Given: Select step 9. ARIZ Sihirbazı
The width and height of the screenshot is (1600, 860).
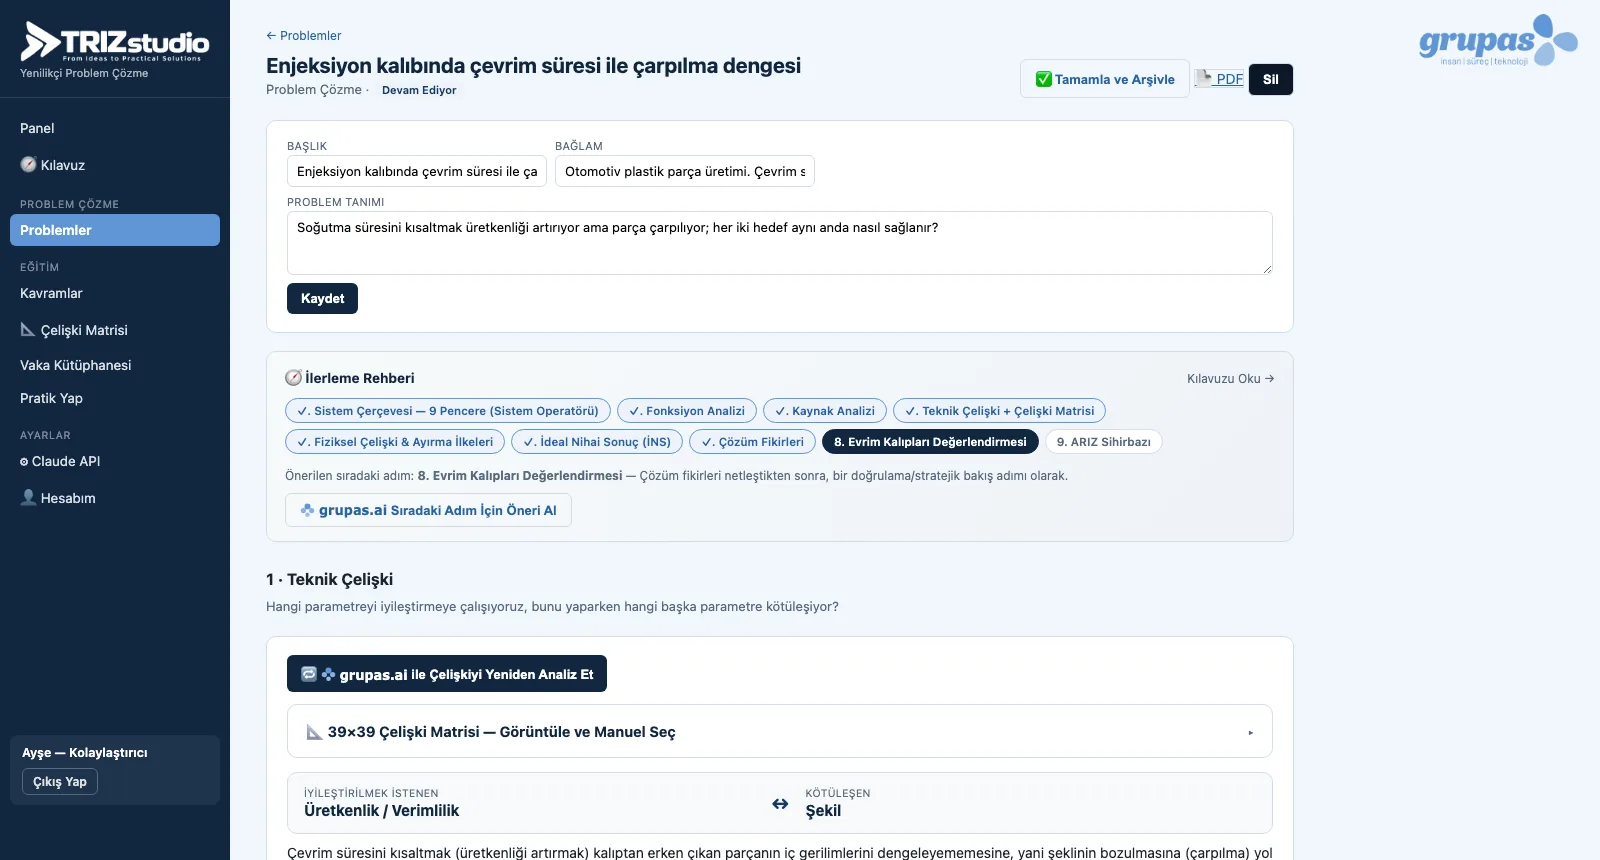Looking at the screenshot, I should (1104, 442).
